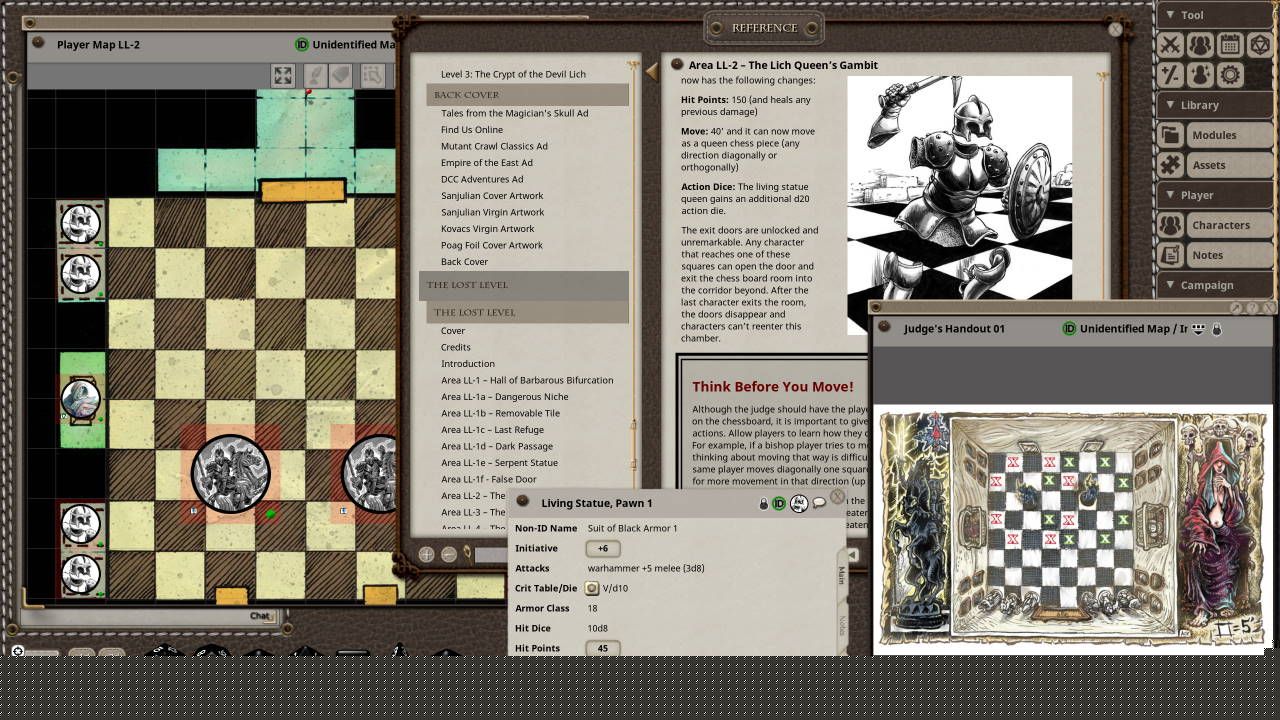Open the Modules library button

(x=1229, y=135)
